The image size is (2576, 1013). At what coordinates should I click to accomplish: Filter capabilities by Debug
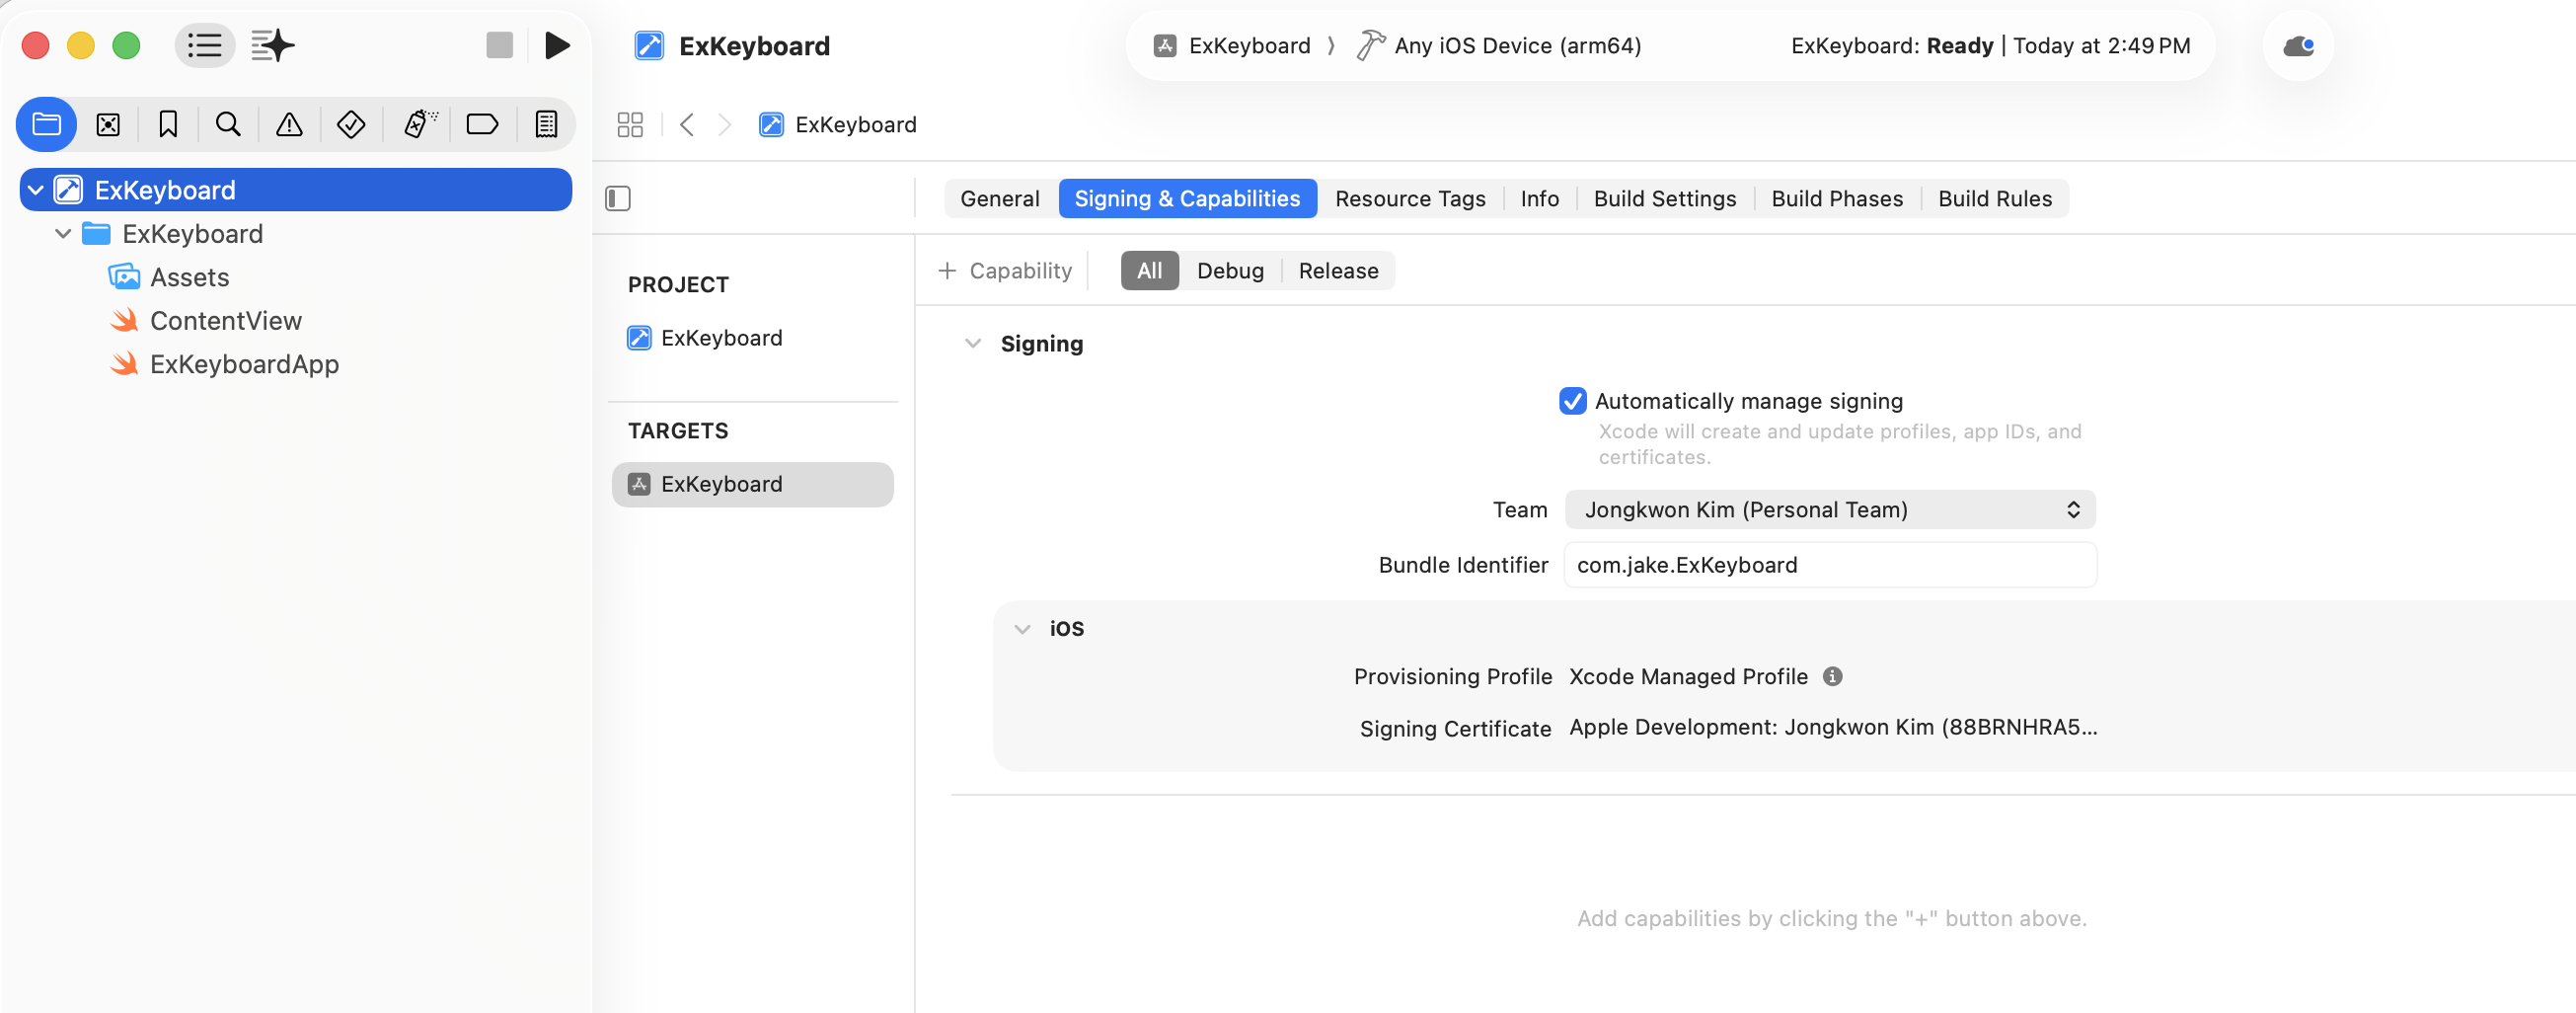pyautogui.click(x=1230, y=270)
